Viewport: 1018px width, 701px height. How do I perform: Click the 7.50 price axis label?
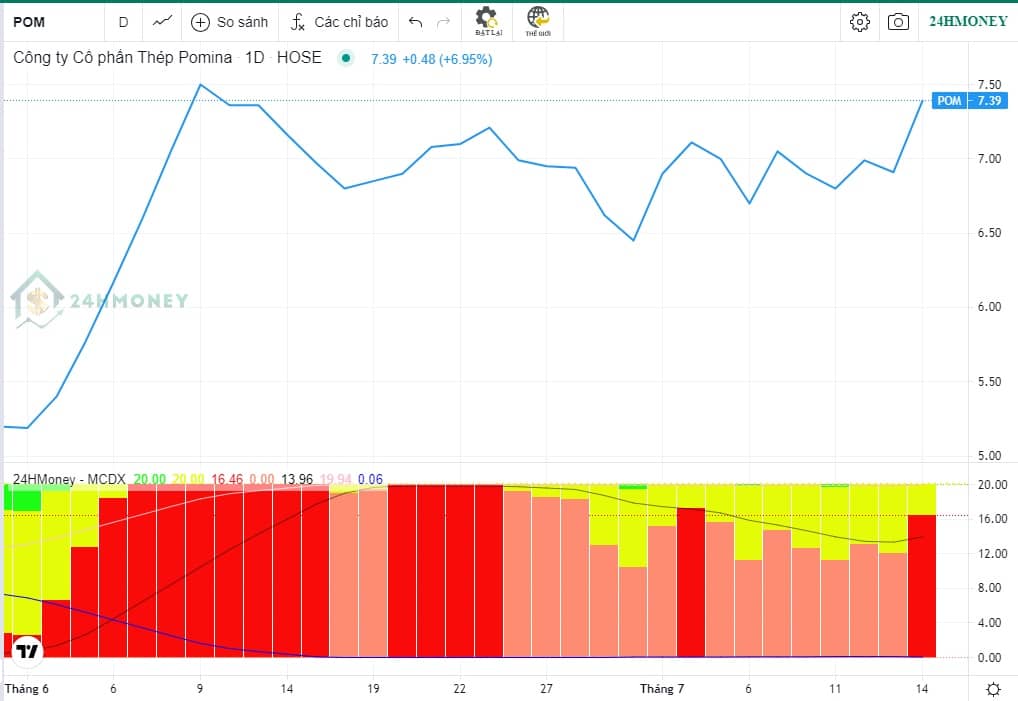tap(989, 84)
